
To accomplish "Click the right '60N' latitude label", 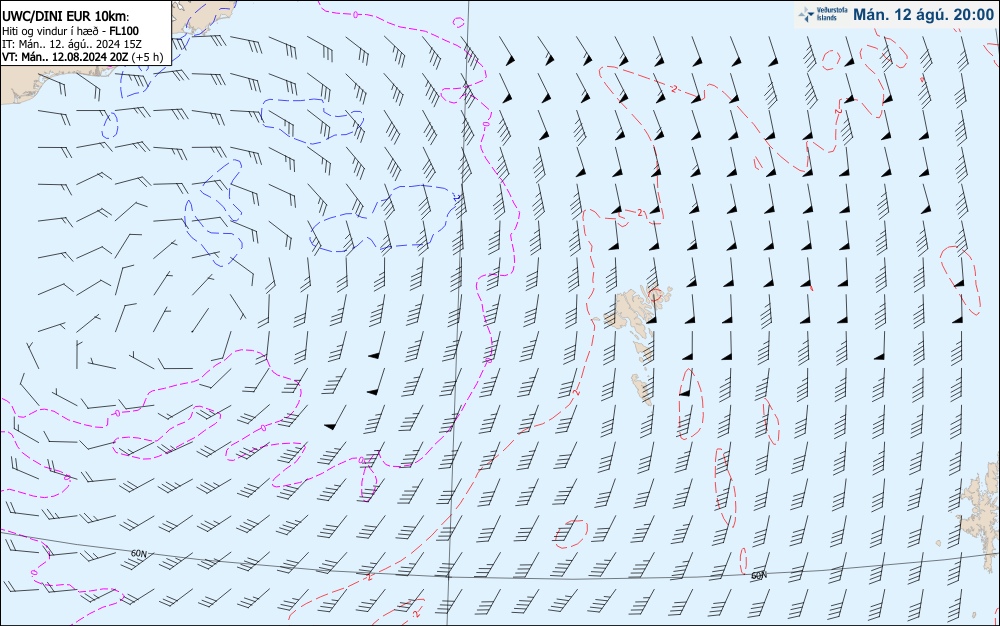I will coord(758,575).
